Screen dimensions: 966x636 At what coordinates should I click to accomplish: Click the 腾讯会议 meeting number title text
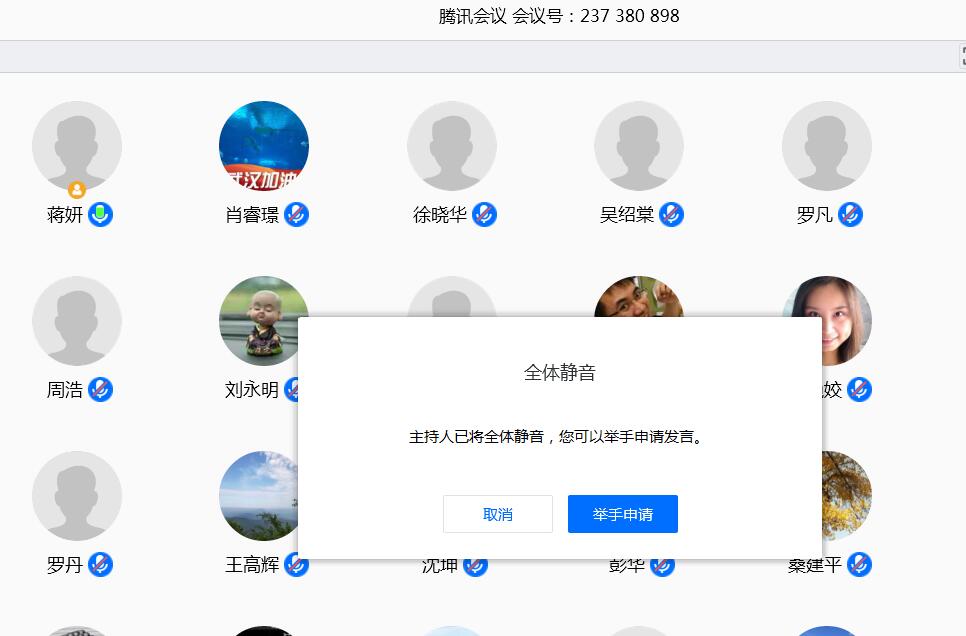coord(559,16)
